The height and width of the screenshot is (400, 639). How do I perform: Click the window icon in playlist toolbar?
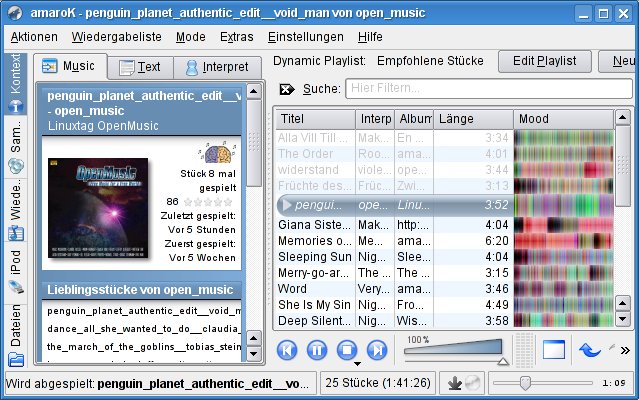[x=554, y=349]
